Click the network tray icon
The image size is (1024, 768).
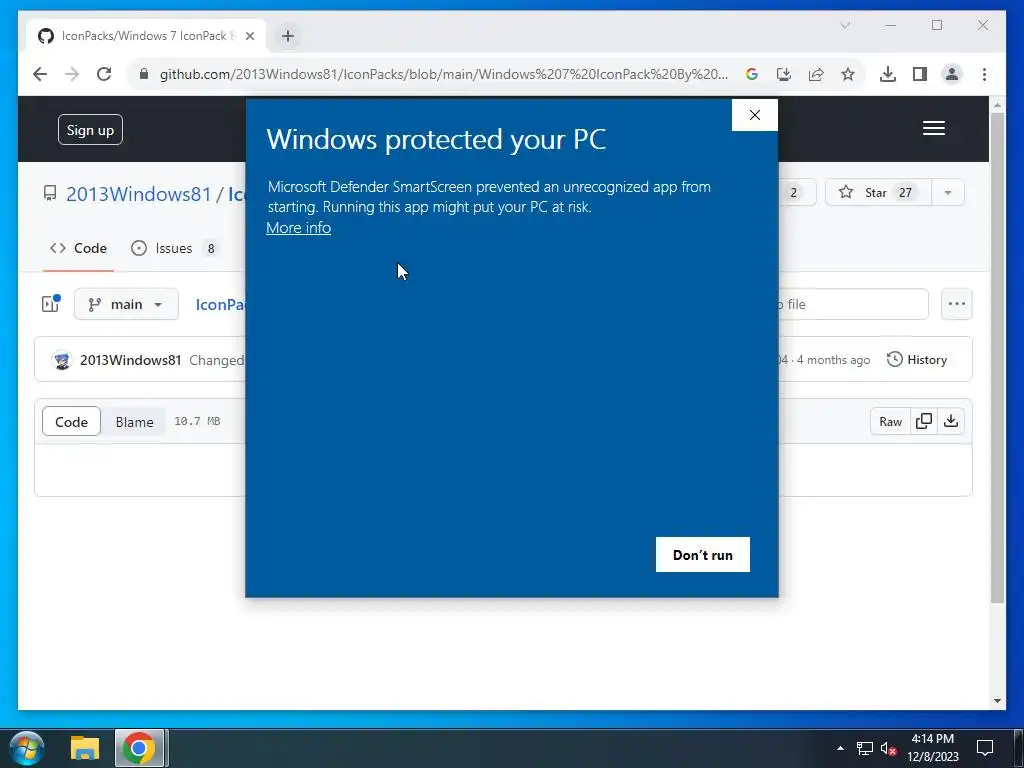click(865, 748)
